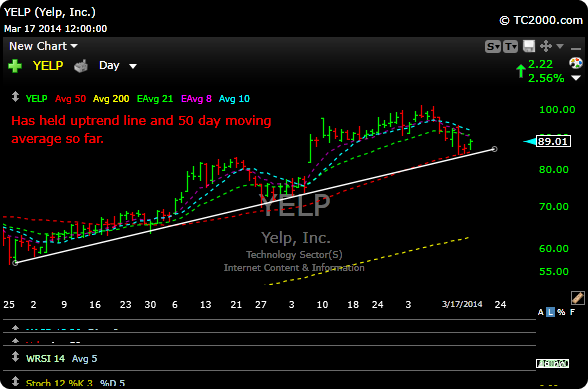Open the color palette icon
This screenshot has width=588, height=389.
point(576,63)
